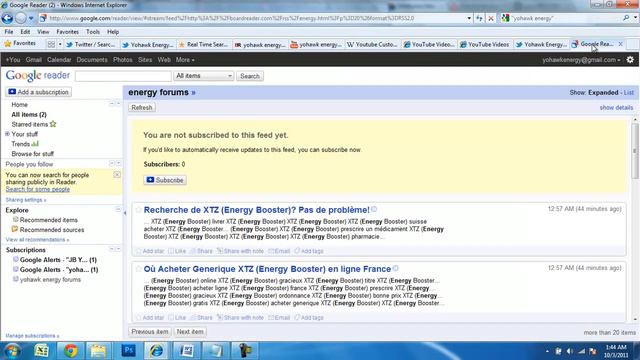Go to Next item
The height and width of the screenshot is (360, 640).
(x=190, y=332)
